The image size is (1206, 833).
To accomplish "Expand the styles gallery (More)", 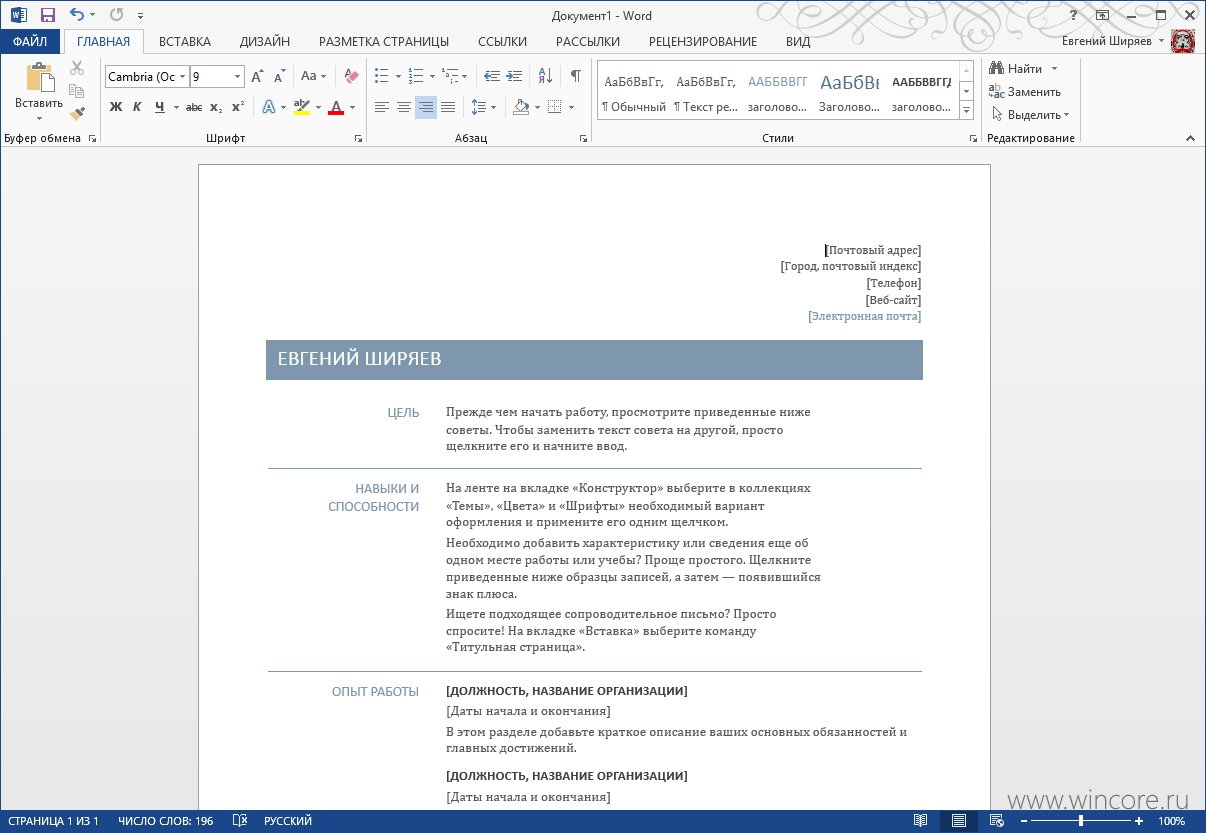I will click(x=966, y=111).
